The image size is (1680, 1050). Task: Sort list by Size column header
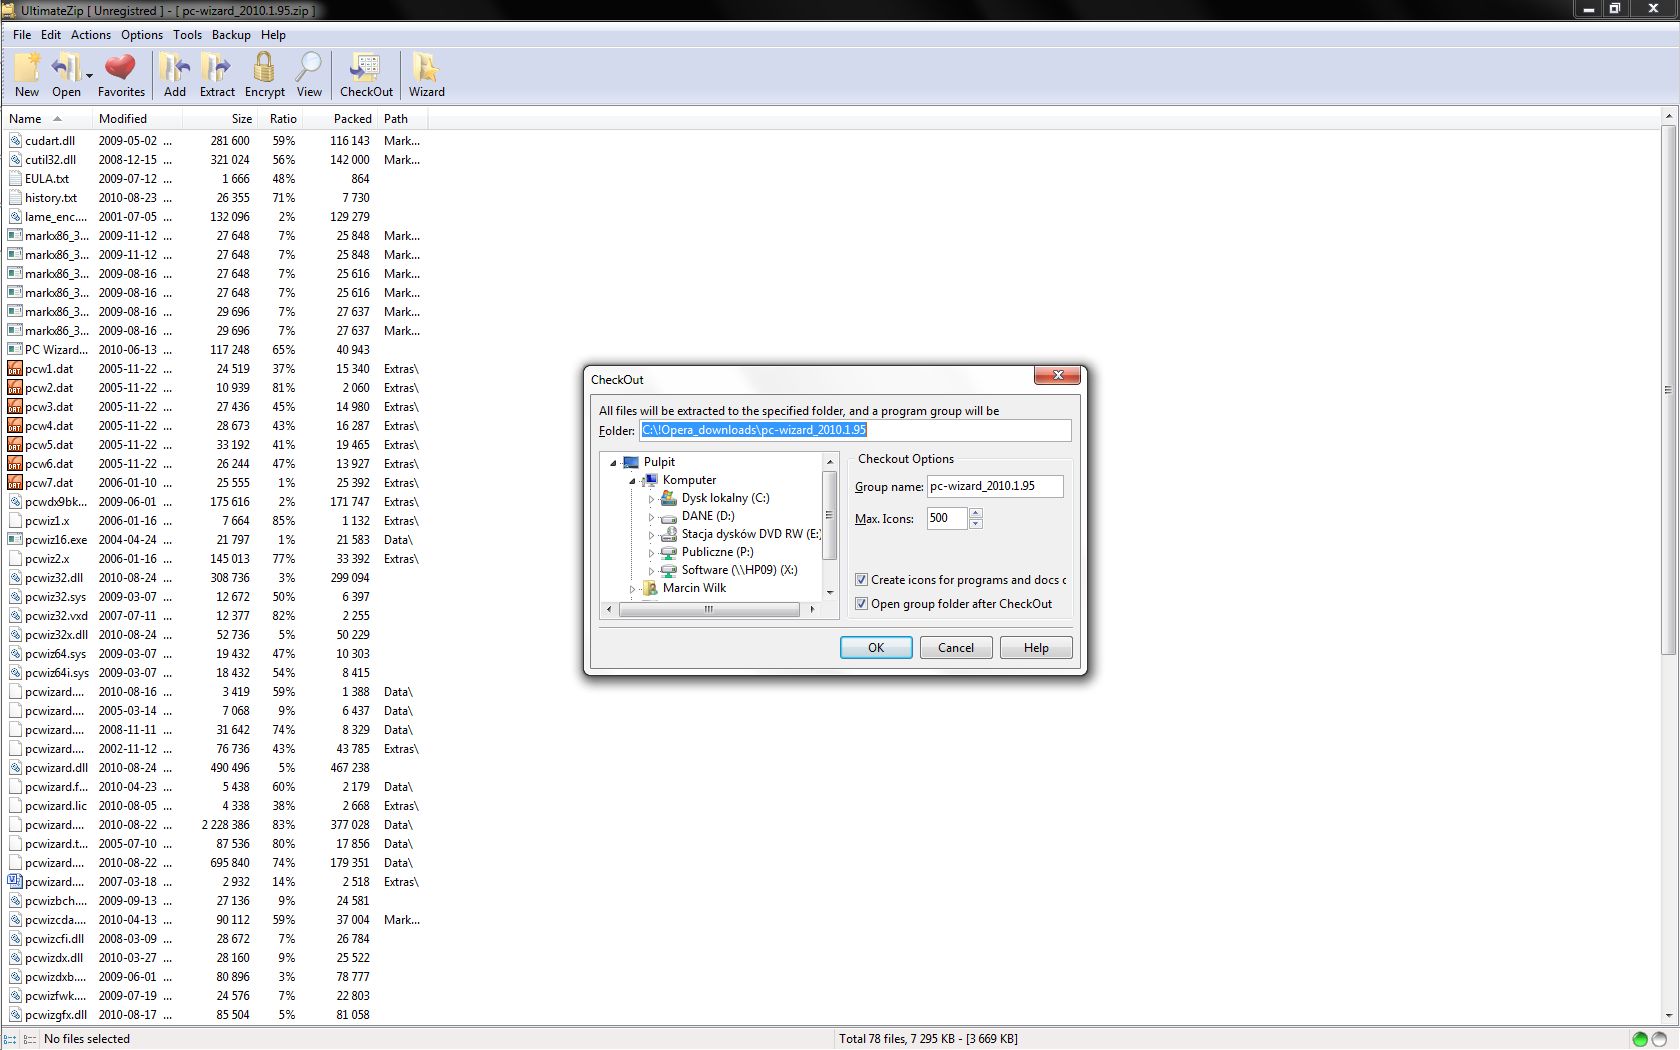point(220,119)
